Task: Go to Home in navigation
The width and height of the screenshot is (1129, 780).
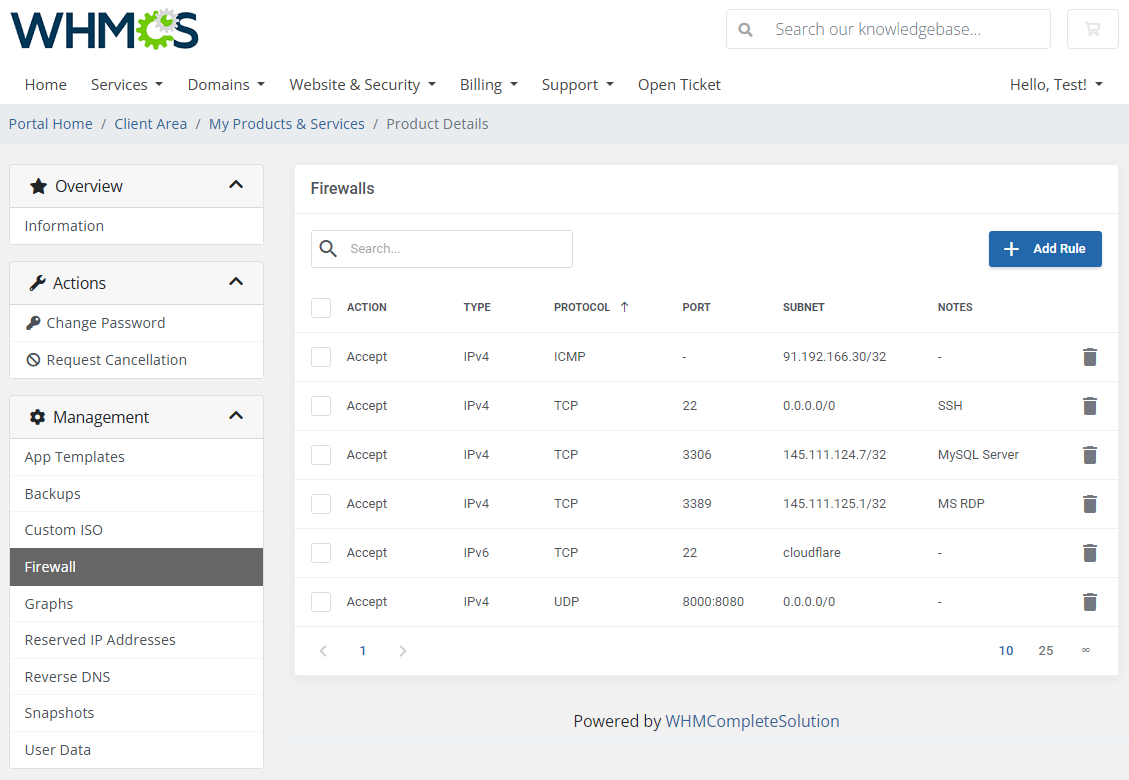Action: 45,85
